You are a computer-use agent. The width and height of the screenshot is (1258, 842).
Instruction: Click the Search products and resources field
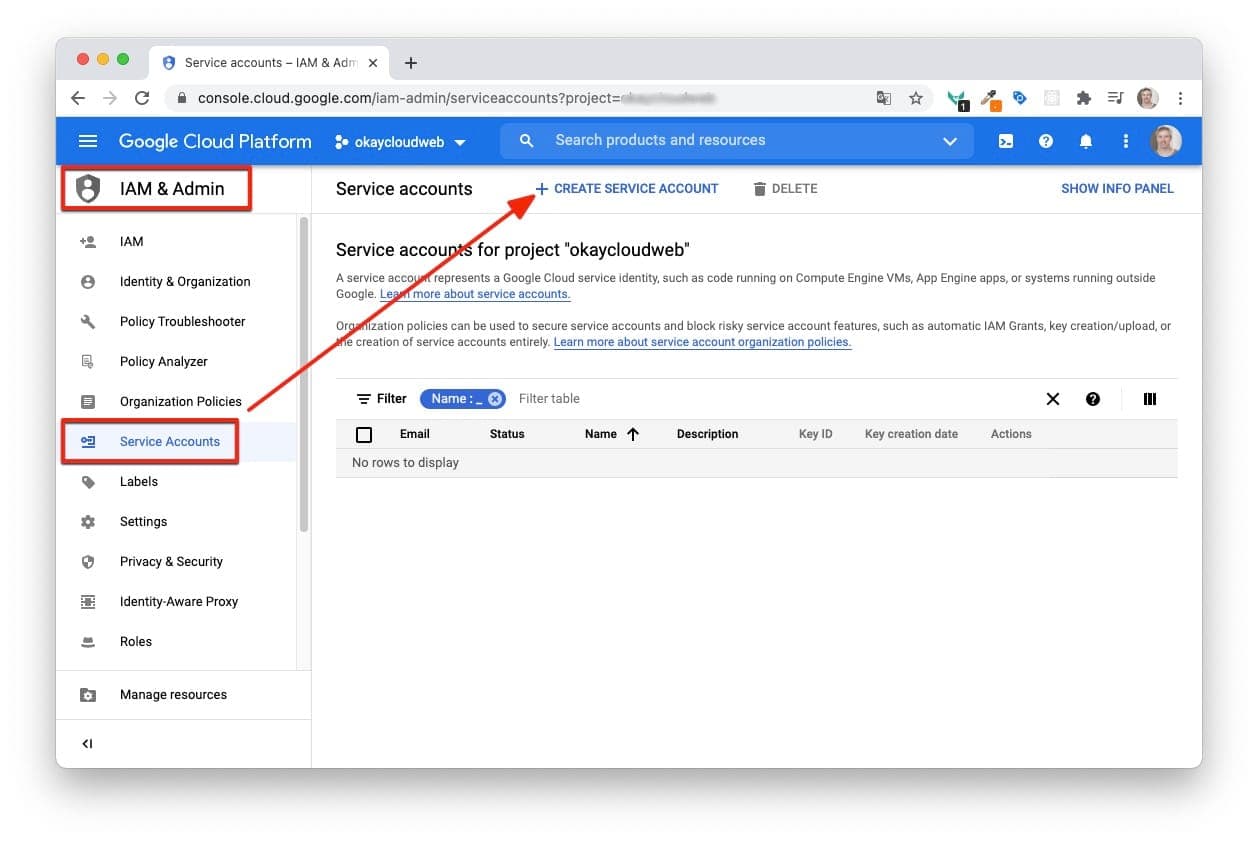point(737,141)
